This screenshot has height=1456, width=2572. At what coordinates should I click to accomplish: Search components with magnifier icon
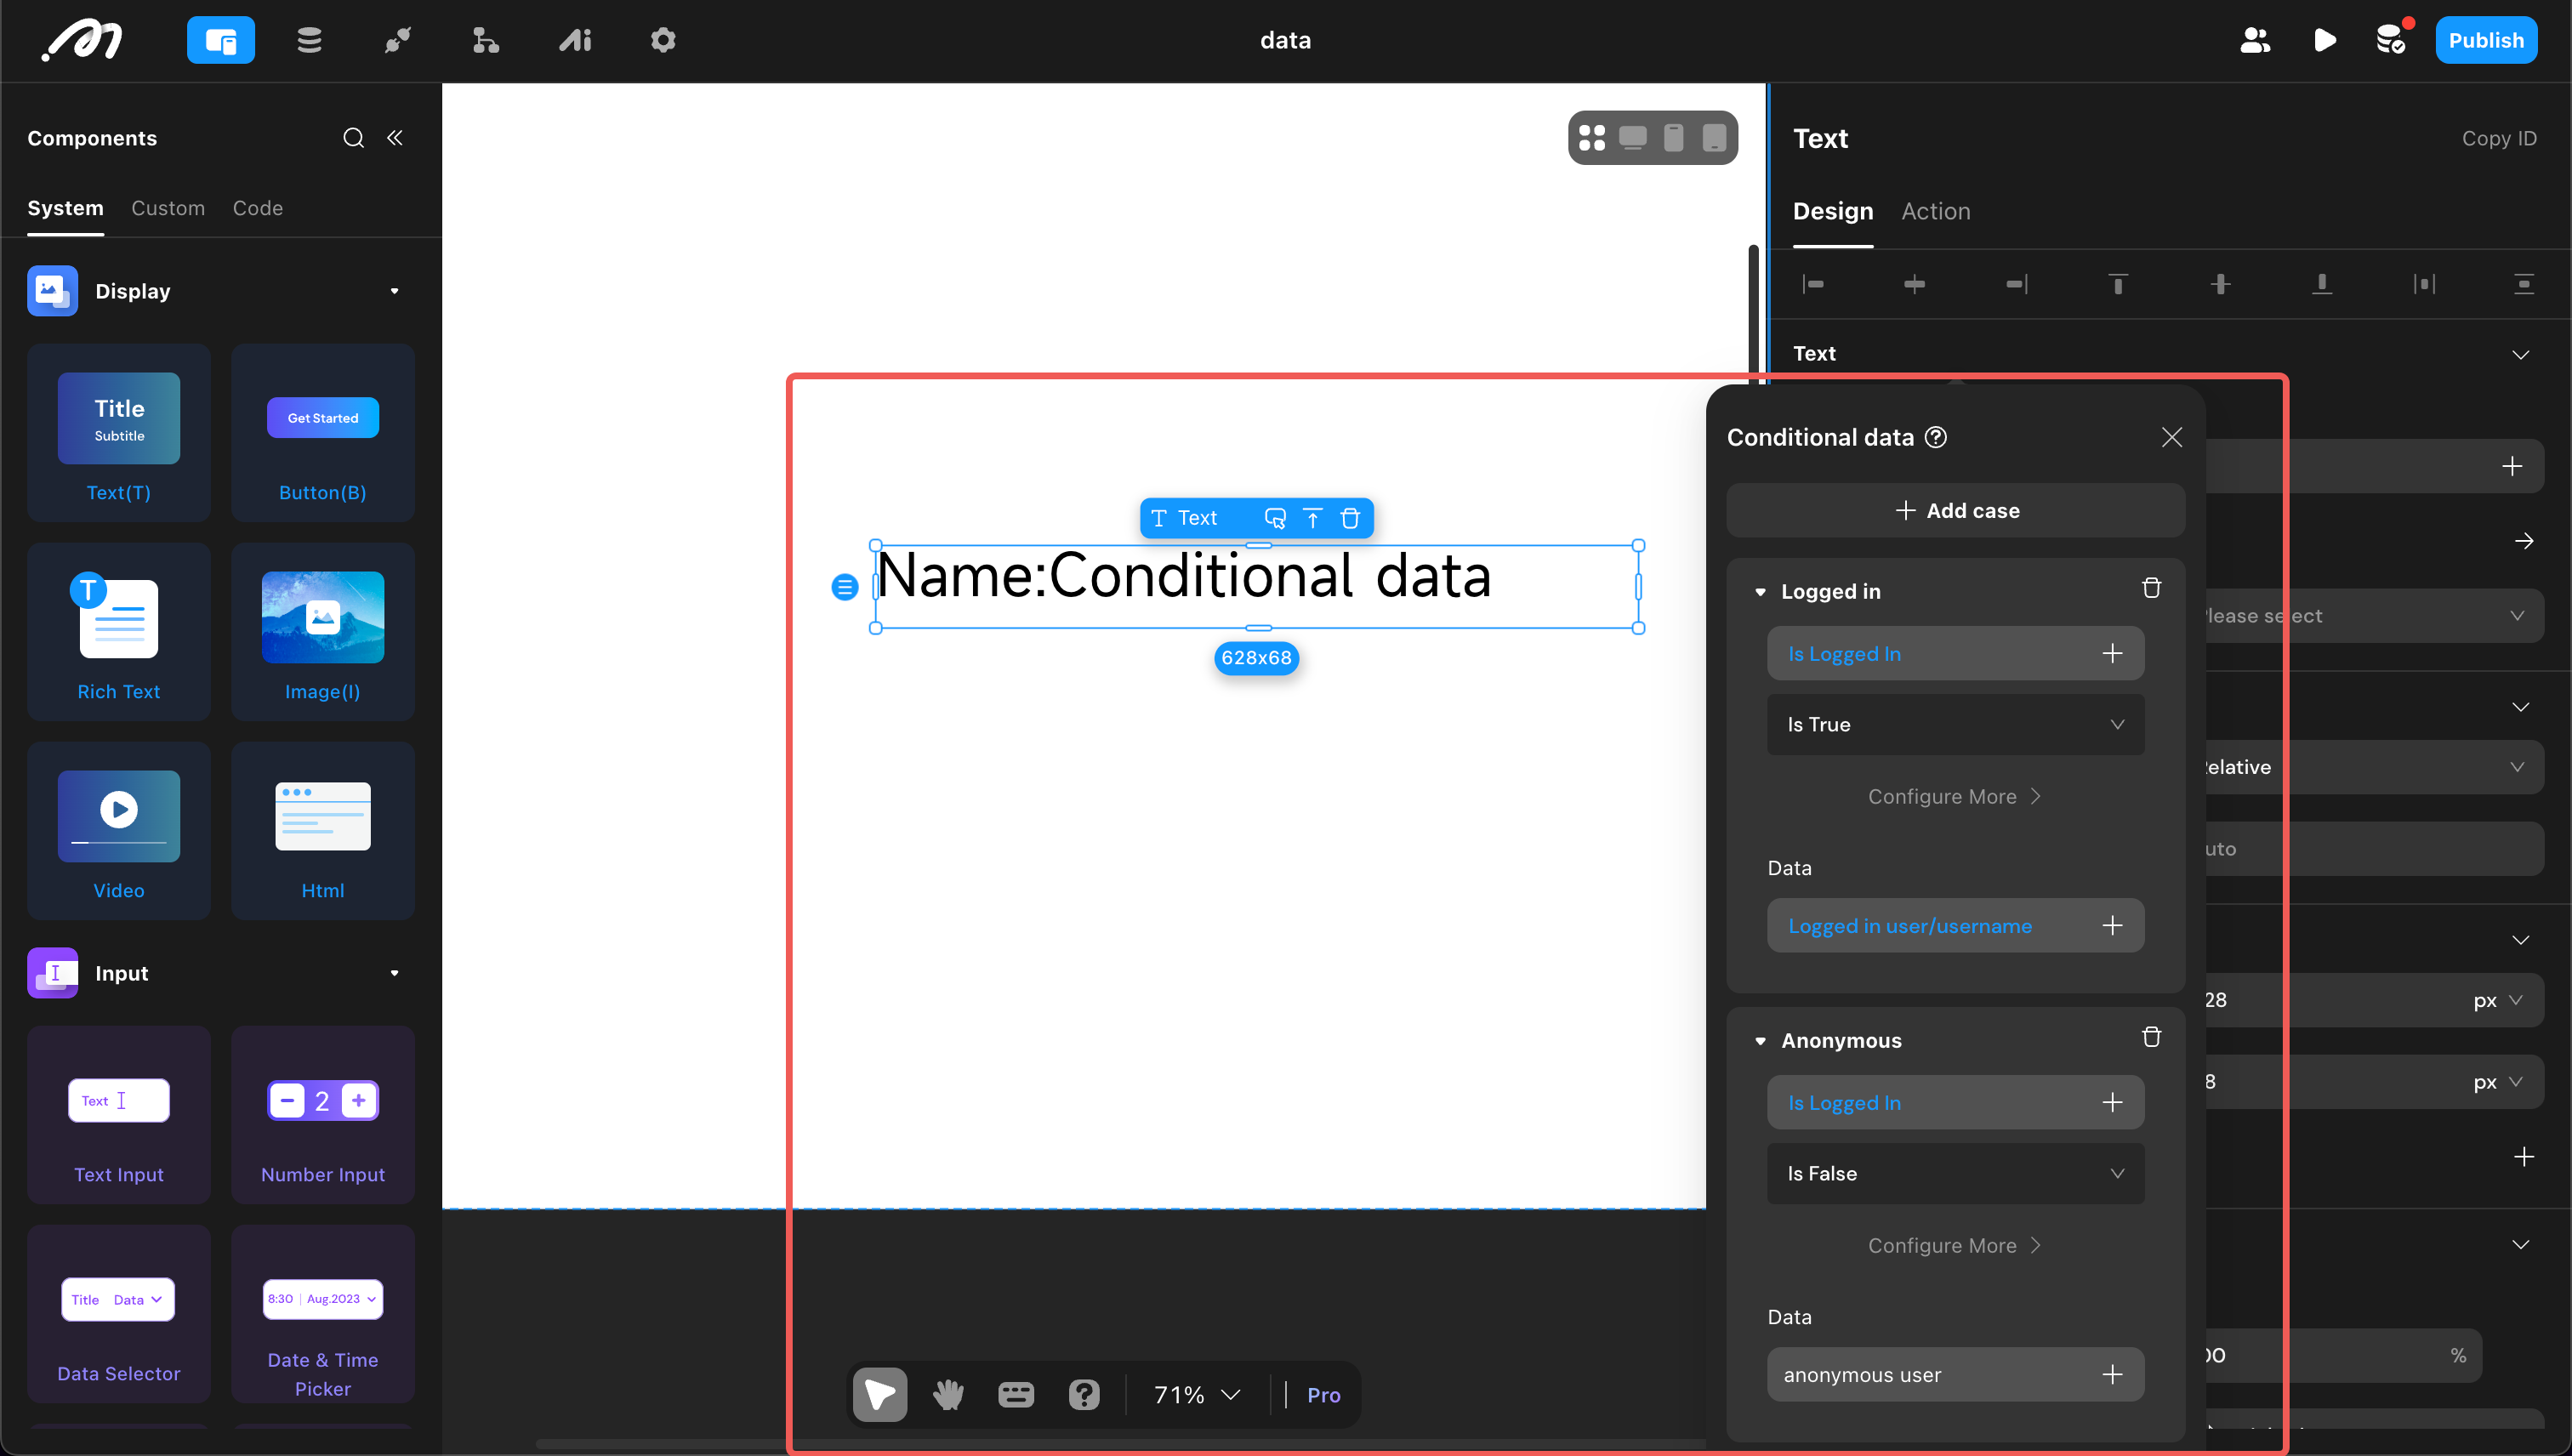click(353, 138)
